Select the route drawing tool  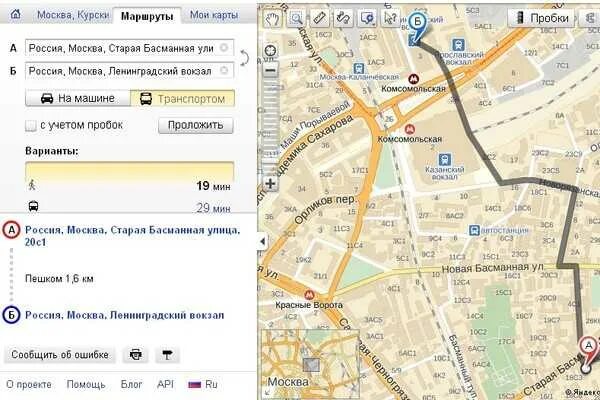(343, 18)
